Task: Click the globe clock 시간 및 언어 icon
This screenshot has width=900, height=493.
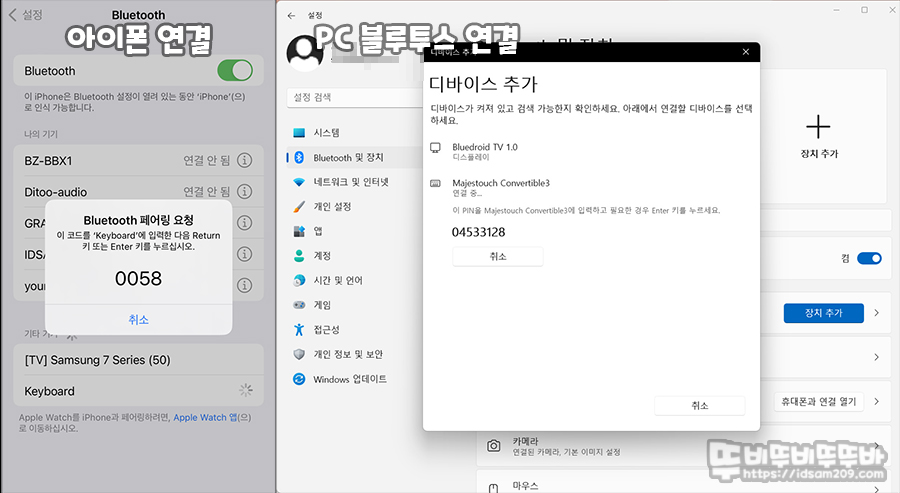Action: tap(299, 281)
